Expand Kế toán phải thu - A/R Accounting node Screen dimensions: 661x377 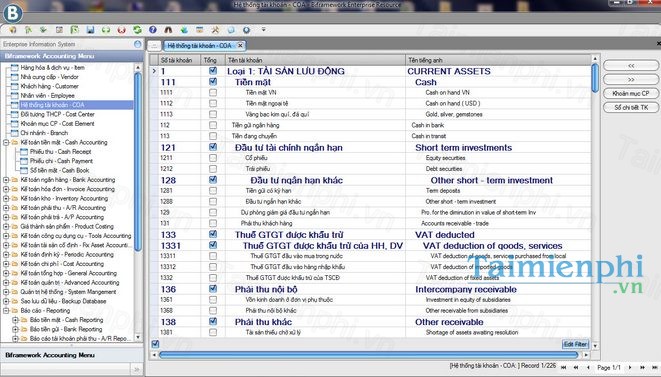pyautogui.click(x=6, y=208)
